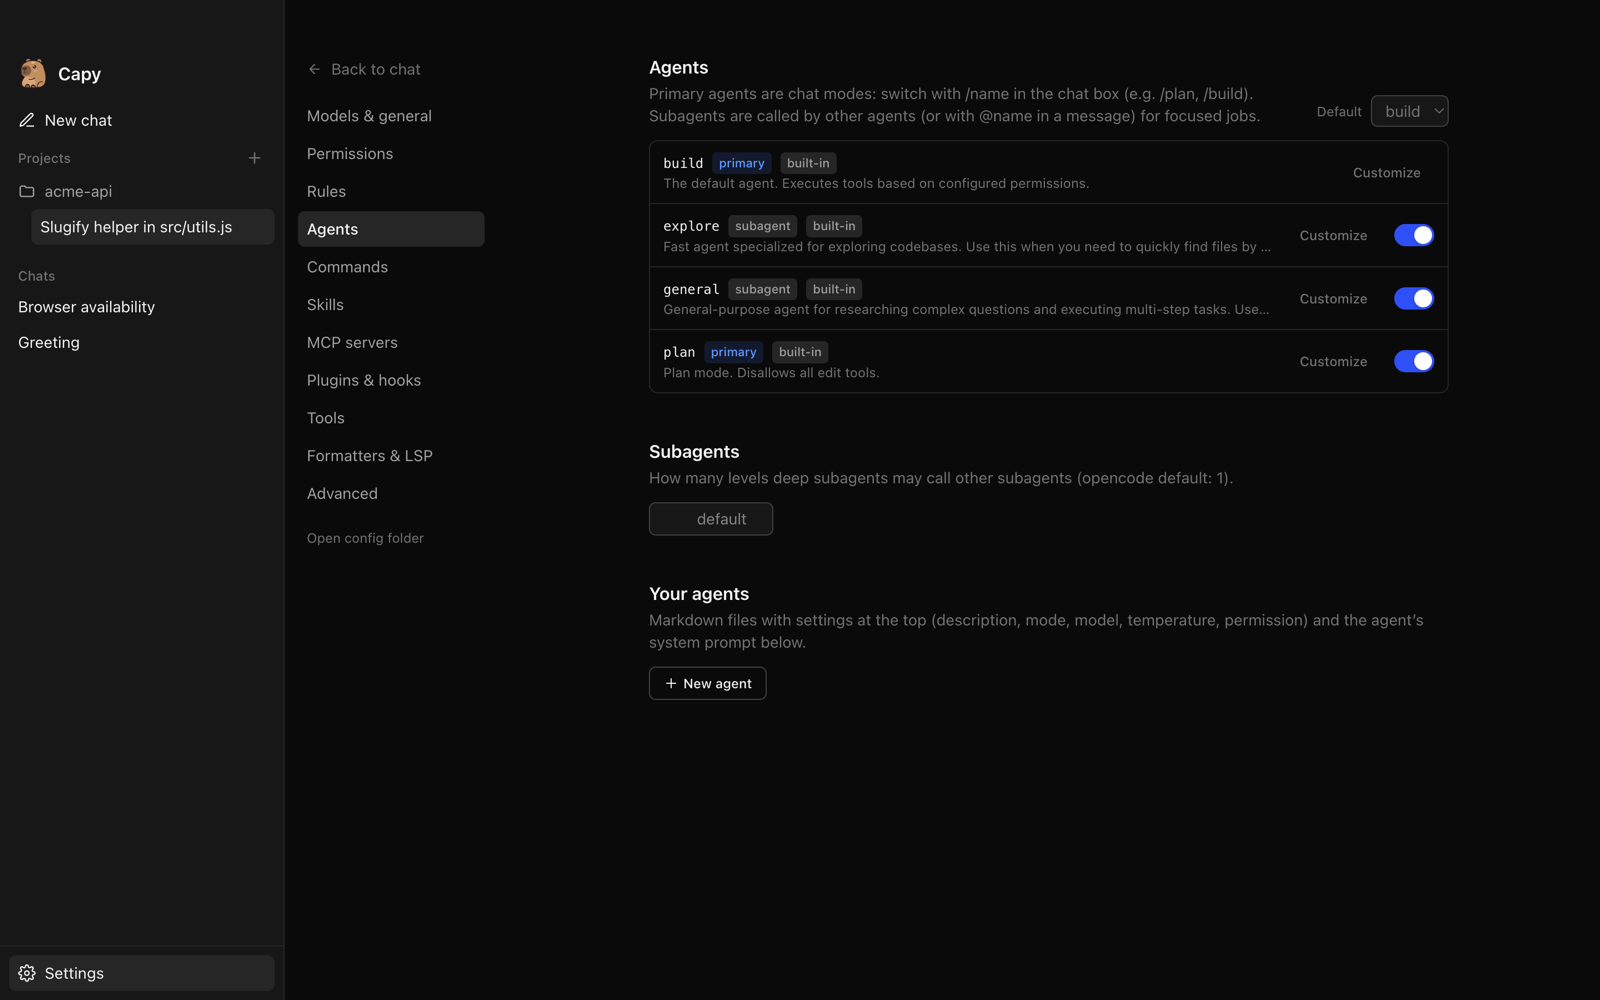Viewport: 1600px width, 1000px height.
Task: Click the Capy capybara logo icon
Action: point(33,73)
